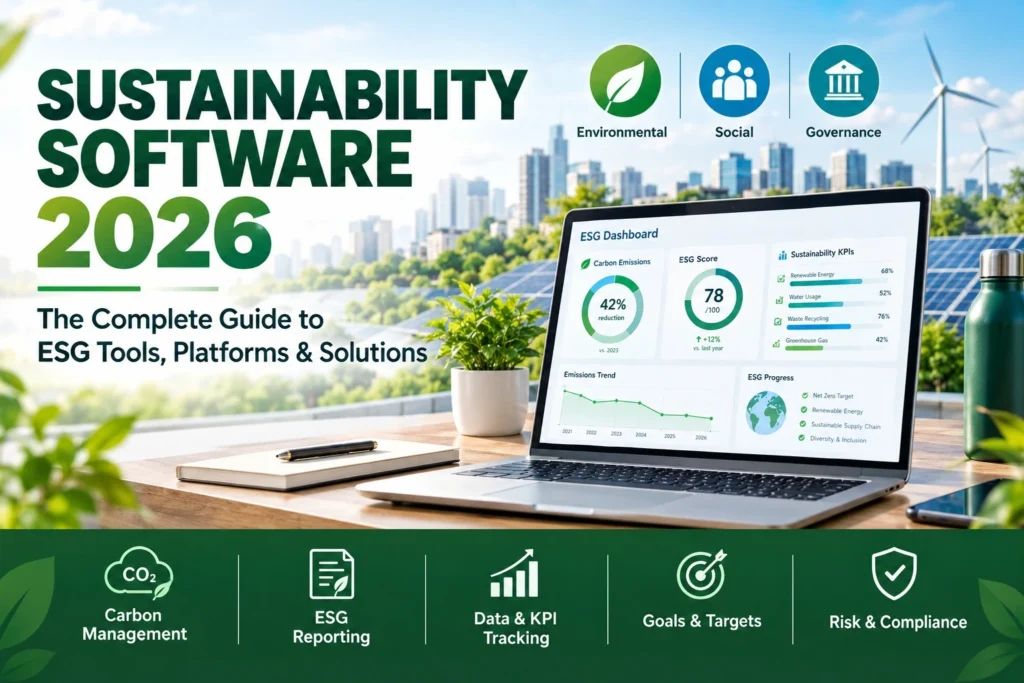Click the ESG Dashboard heading
Image resolution: width=1024 pixels, height=683 pixels.
click(x=619, y=235)
